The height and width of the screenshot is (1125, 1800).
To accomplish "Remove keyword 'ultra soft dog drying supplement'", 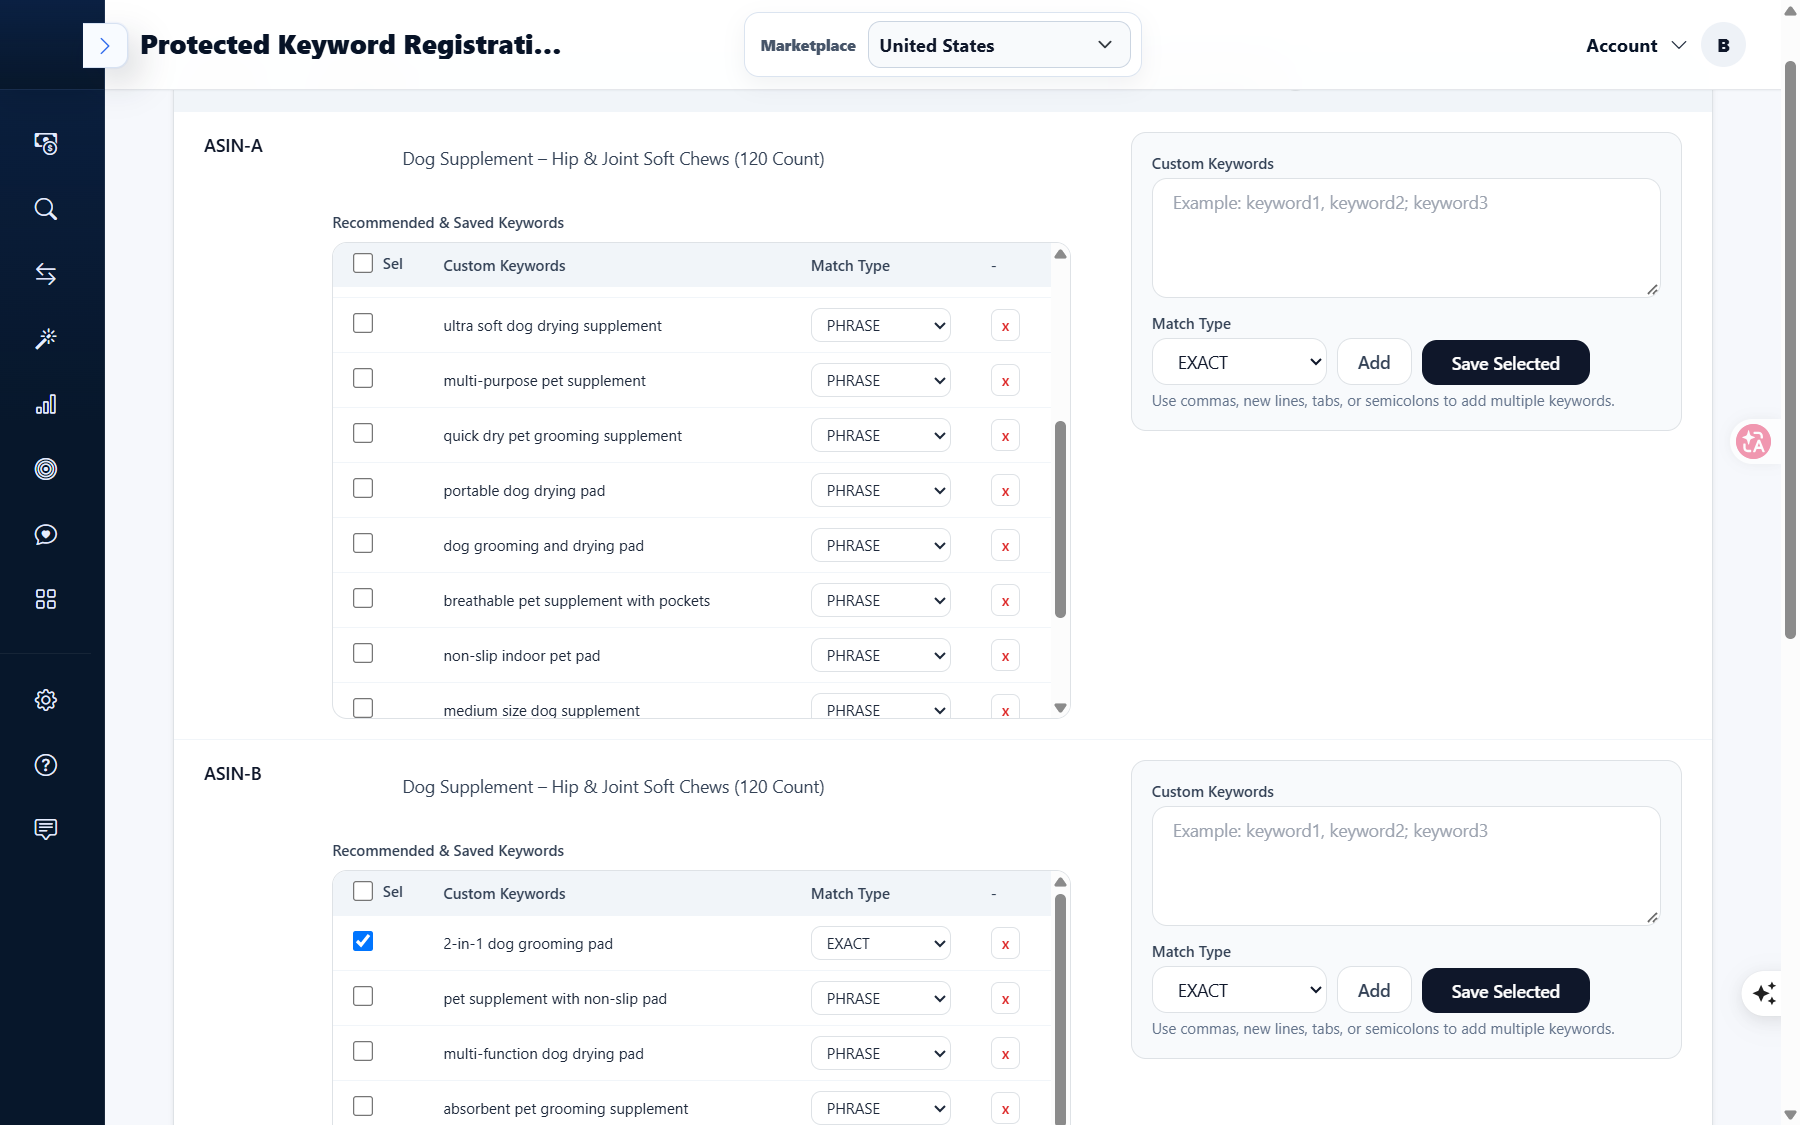I will (1005, 326).
